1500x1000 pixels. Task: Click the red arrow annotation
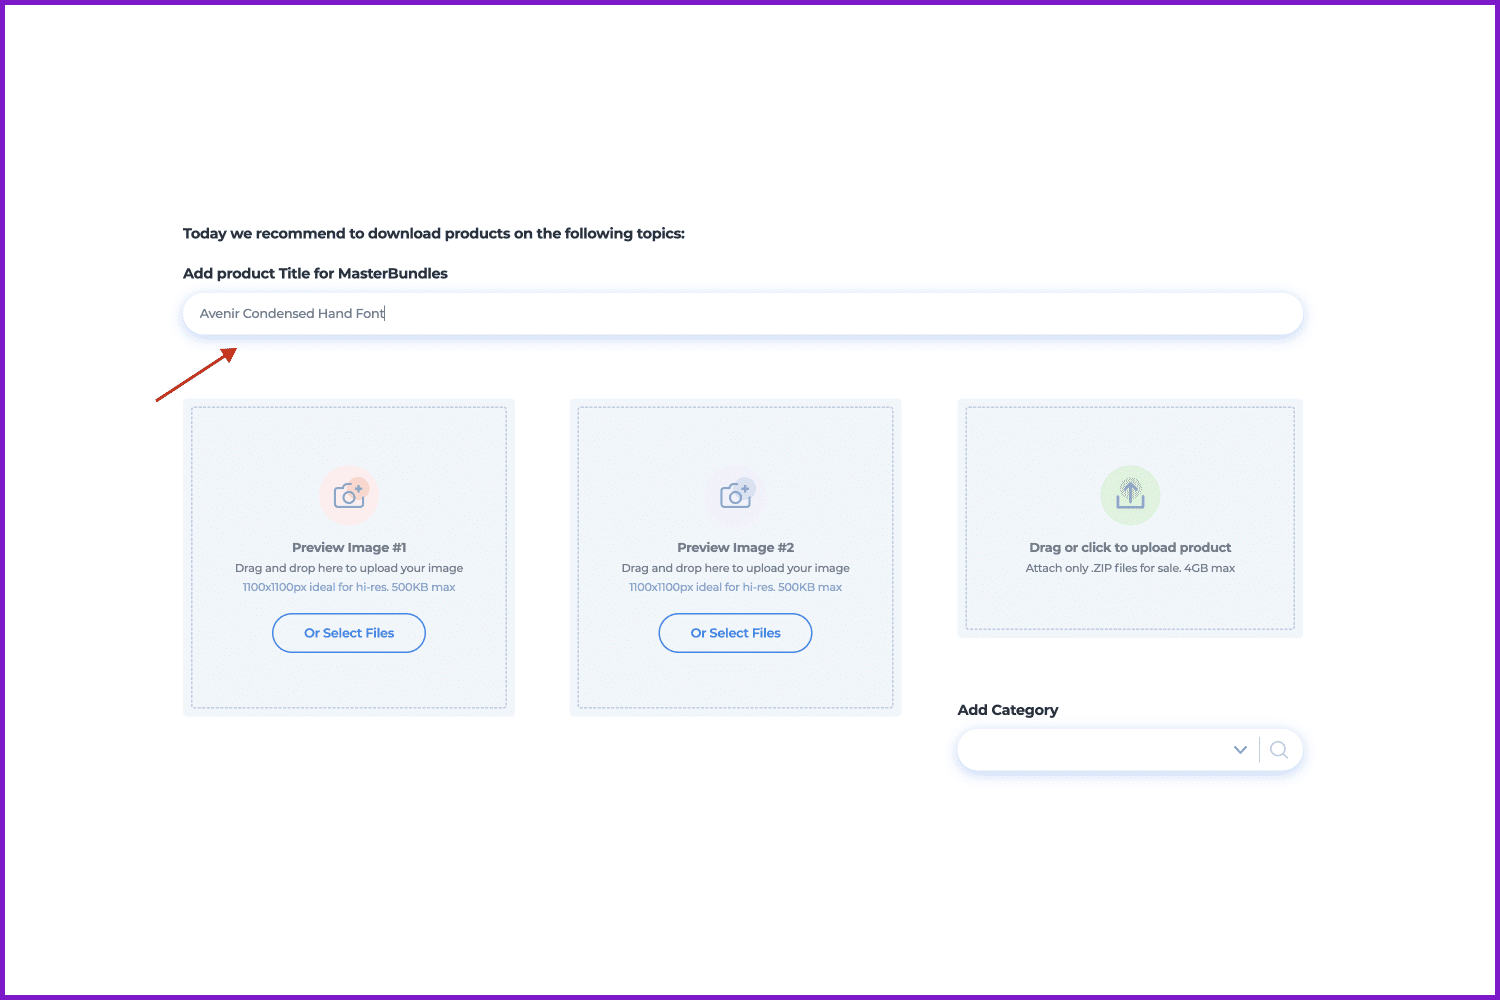coord(196,375)
